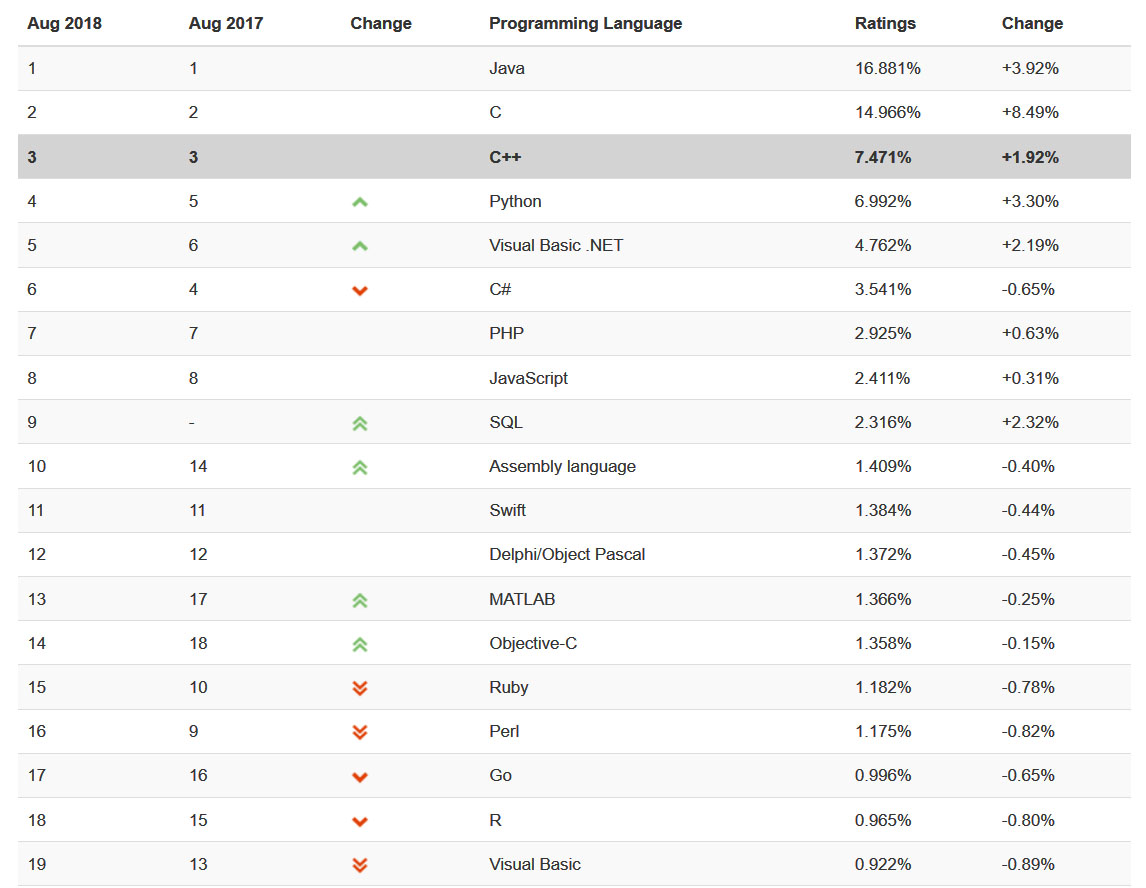
Task: Click the Delphi/Object Pascal entry
Action: click(567, 554)
